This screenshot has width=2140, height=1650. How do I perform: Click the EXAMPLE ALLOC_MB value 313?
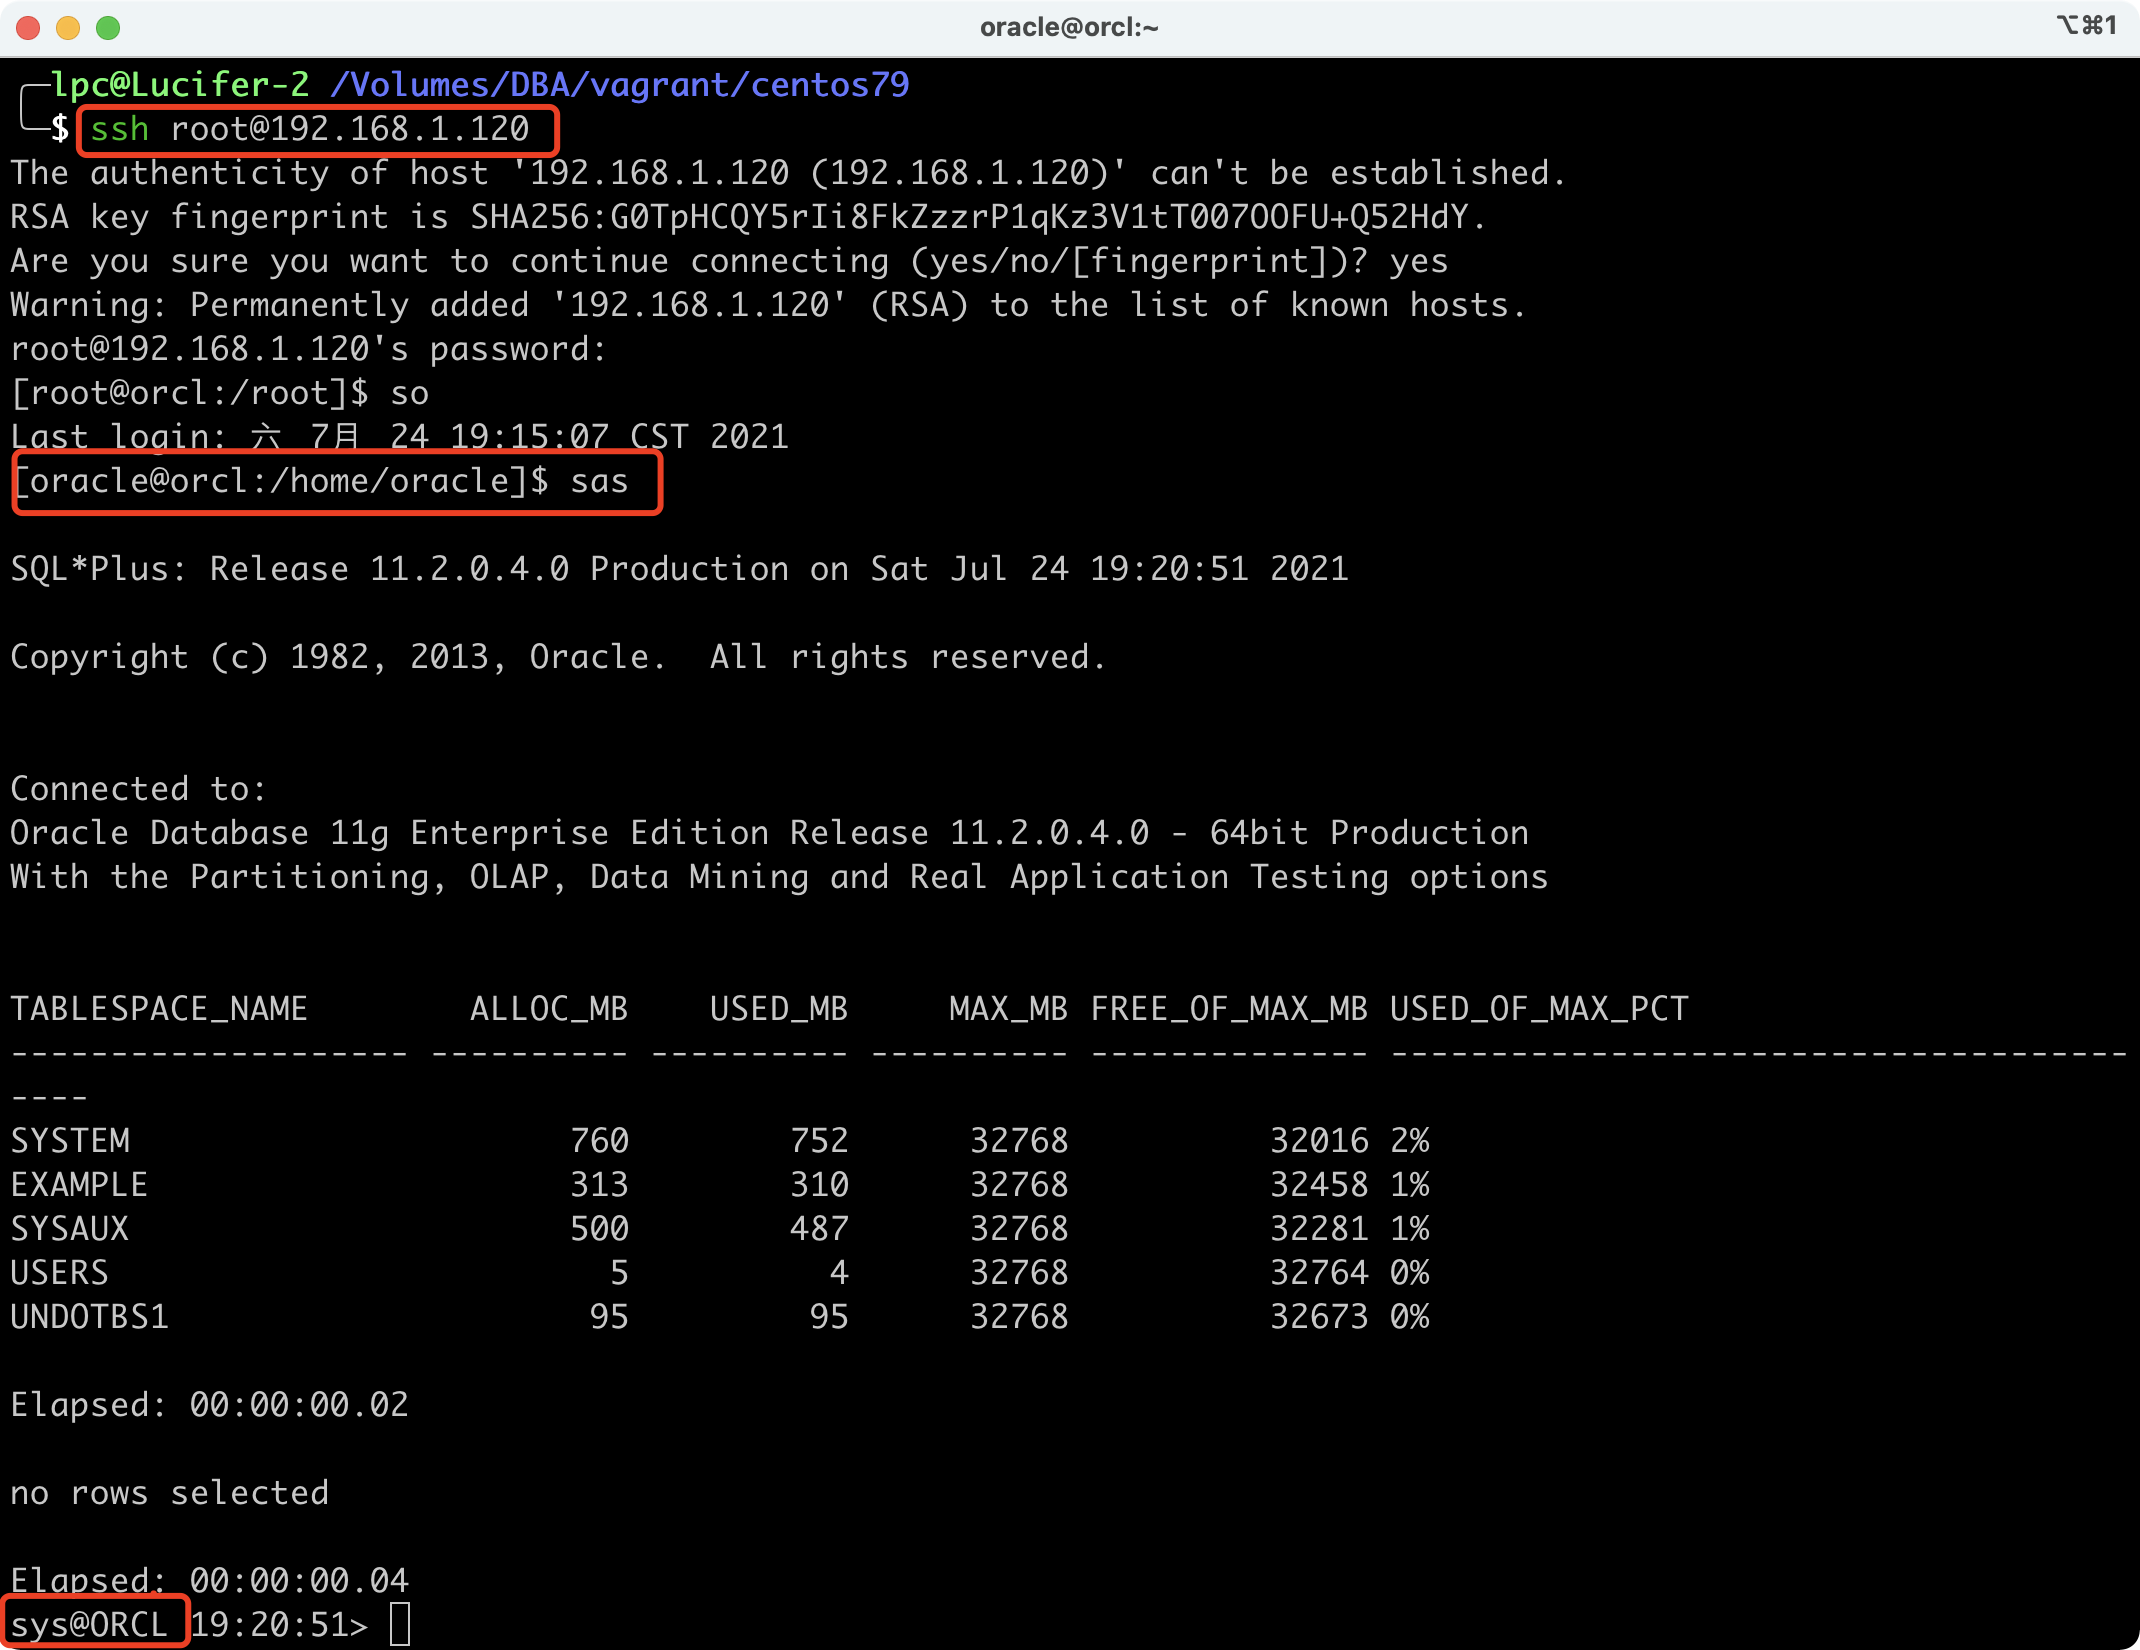point(600,1185)
